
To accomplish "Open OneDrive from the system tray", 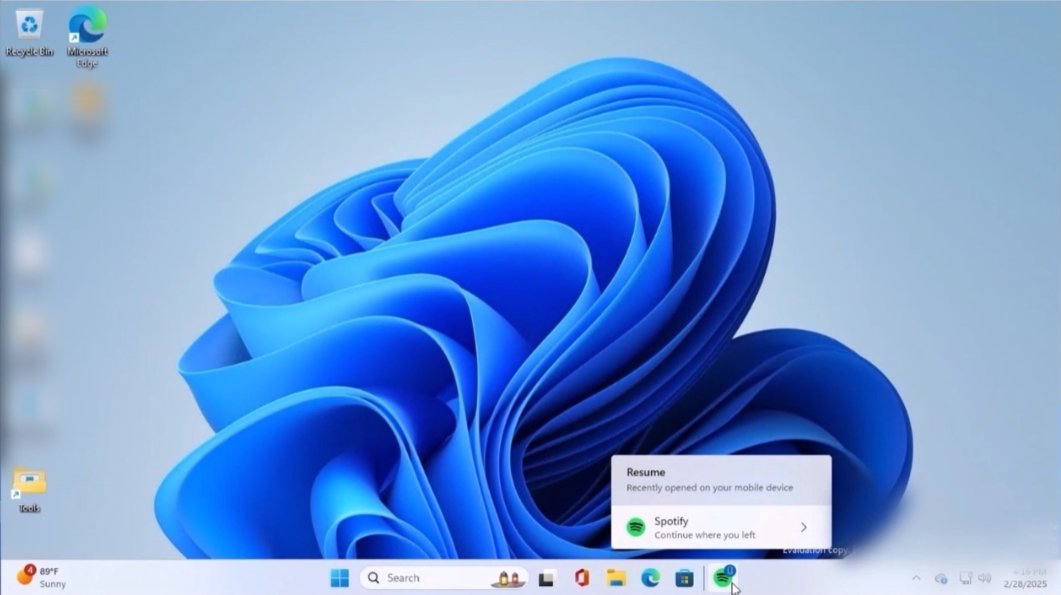I will click(942, 578).
